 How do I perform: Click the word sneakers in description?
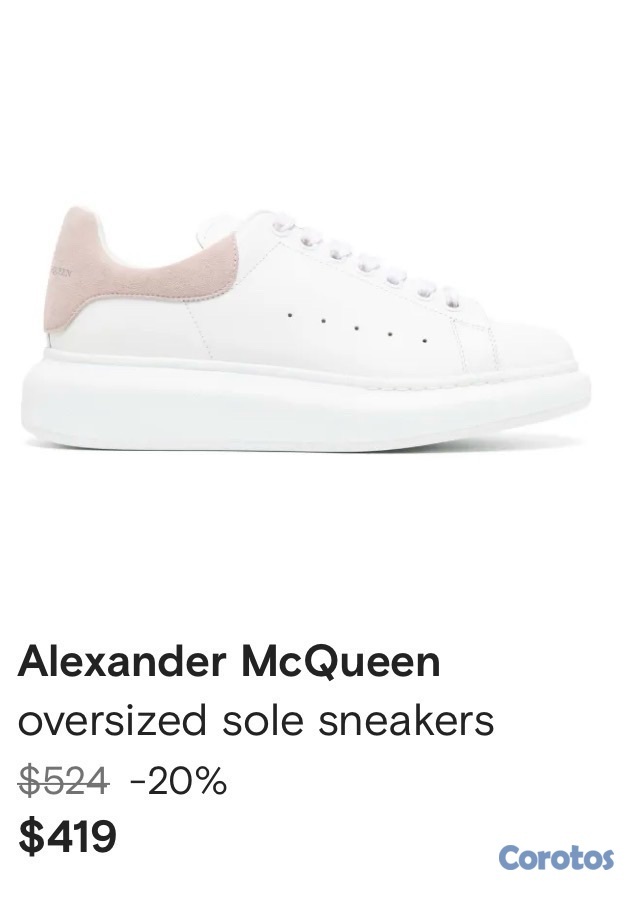point(406,721)
